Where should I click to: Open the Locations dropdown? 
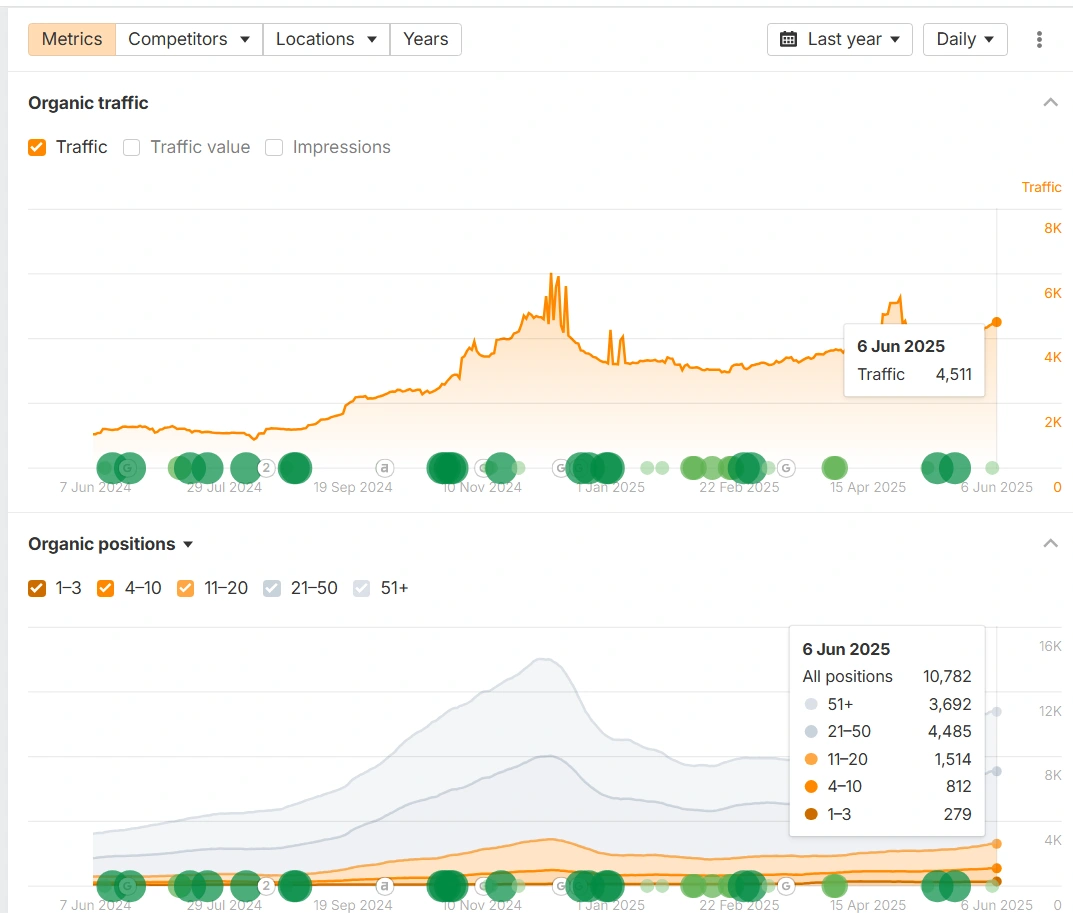click(x=326, y=39)
